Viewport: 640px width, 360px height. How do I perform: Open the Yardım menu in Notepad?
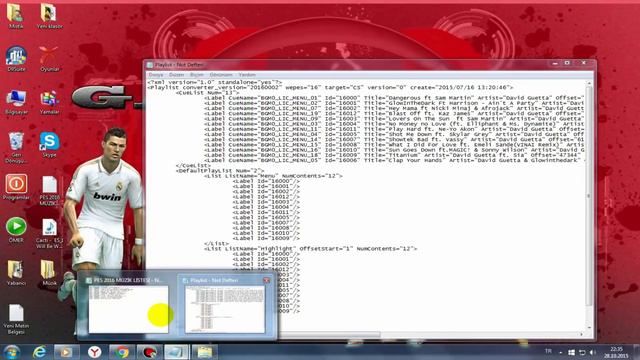pyautogui.click(x=247, y=75)
